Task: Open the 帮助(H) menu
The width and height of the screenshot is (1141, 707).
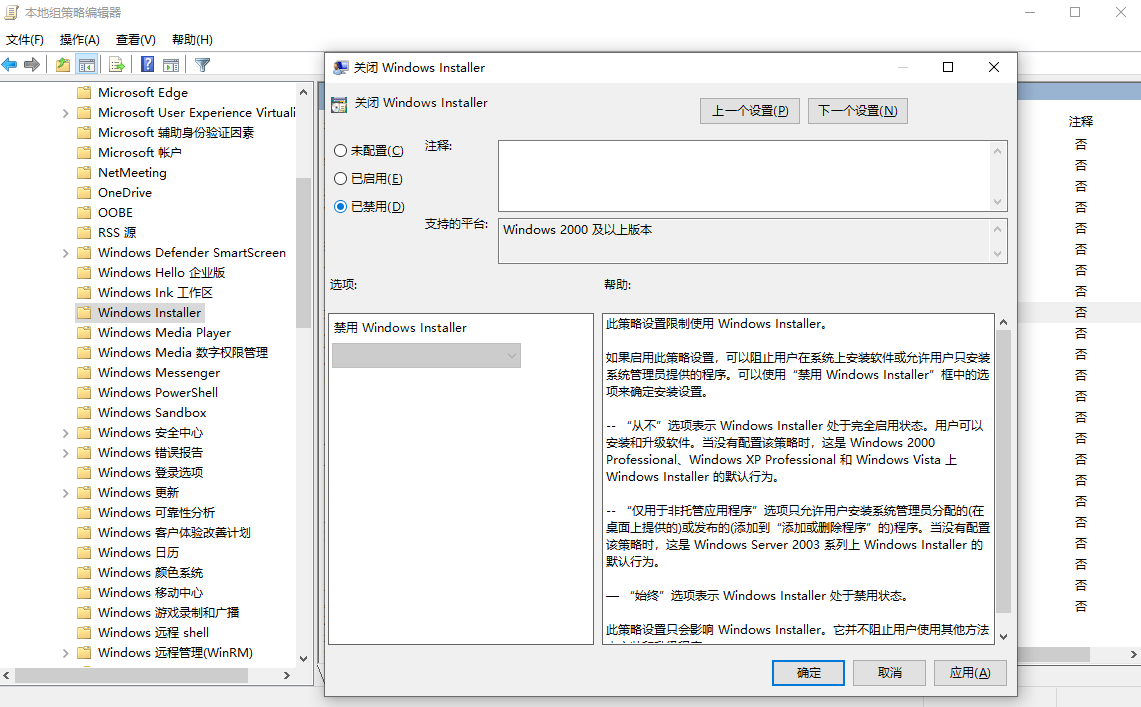Action: tap(192, 39)
